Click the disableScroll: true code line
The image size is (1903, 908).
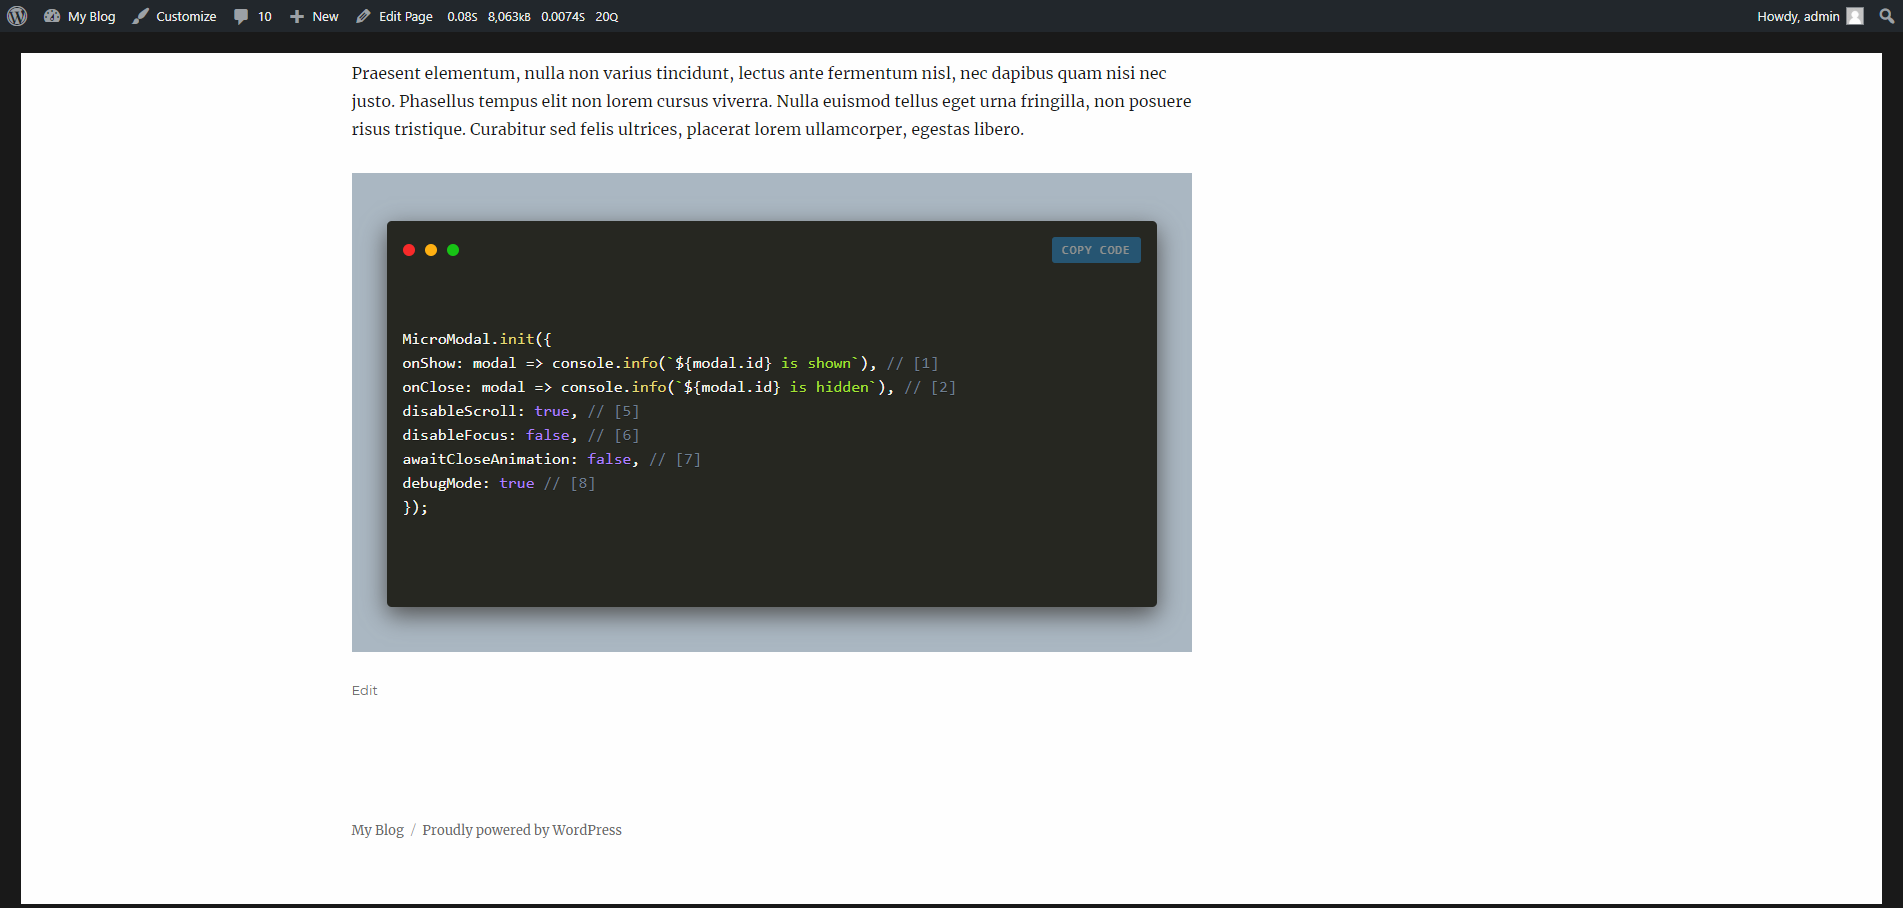click(x=520, y=411)
